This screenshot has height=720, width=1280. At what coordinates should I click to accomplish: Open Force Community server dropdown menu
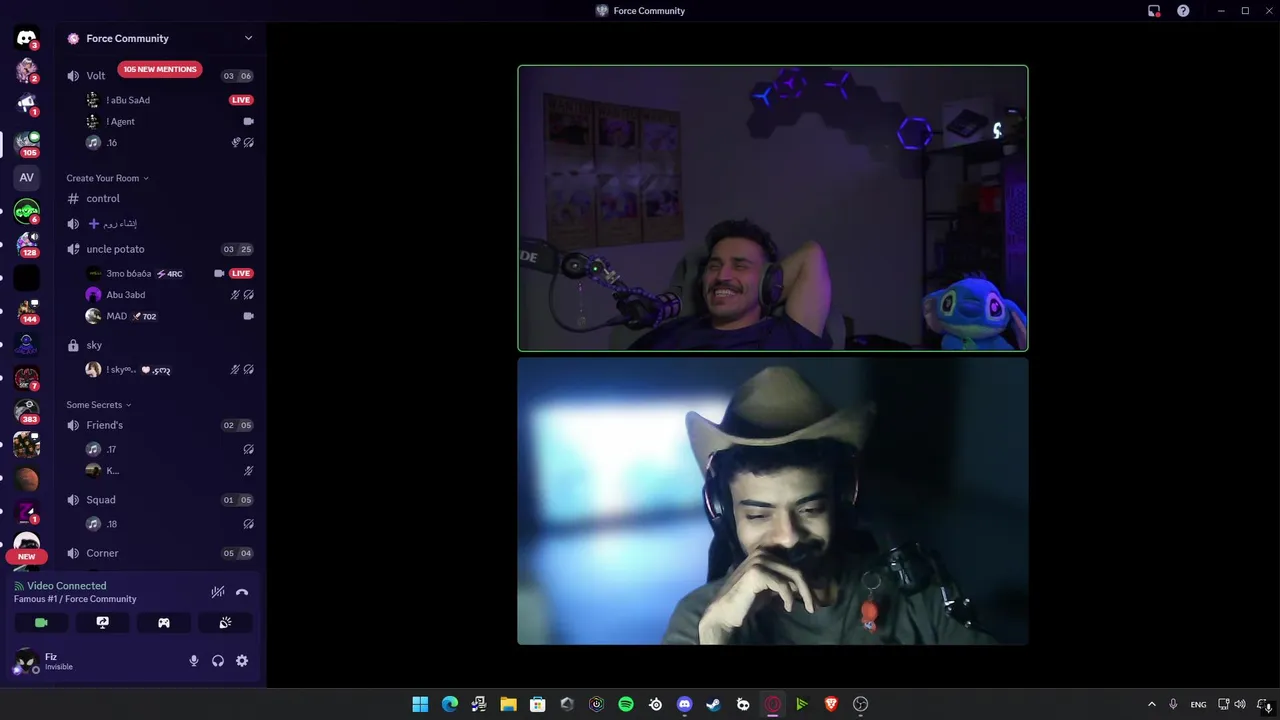click(248, 38)
